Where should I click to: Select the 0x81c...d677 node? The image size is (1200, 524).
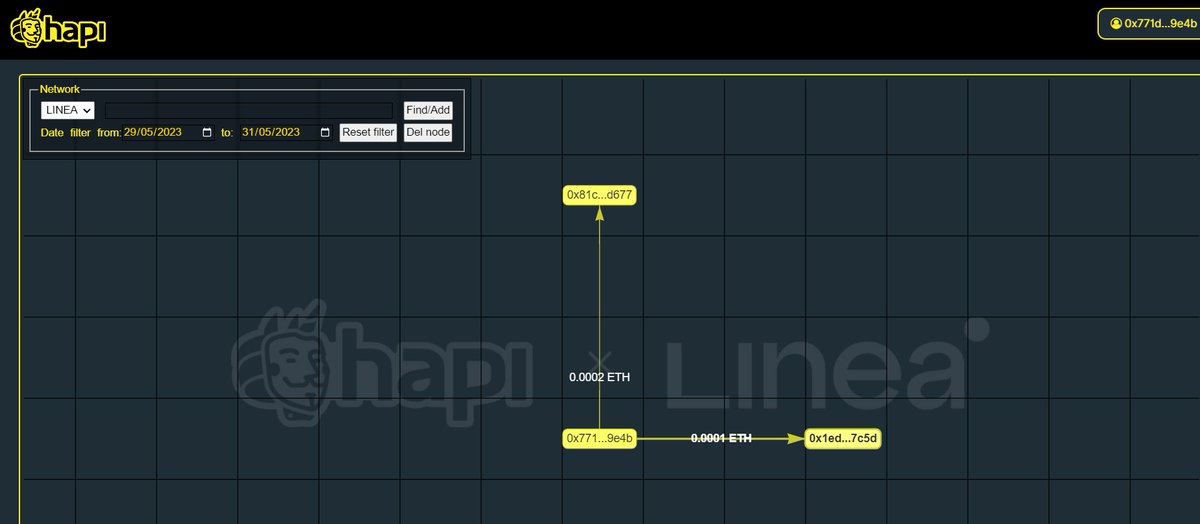point(599,195)
